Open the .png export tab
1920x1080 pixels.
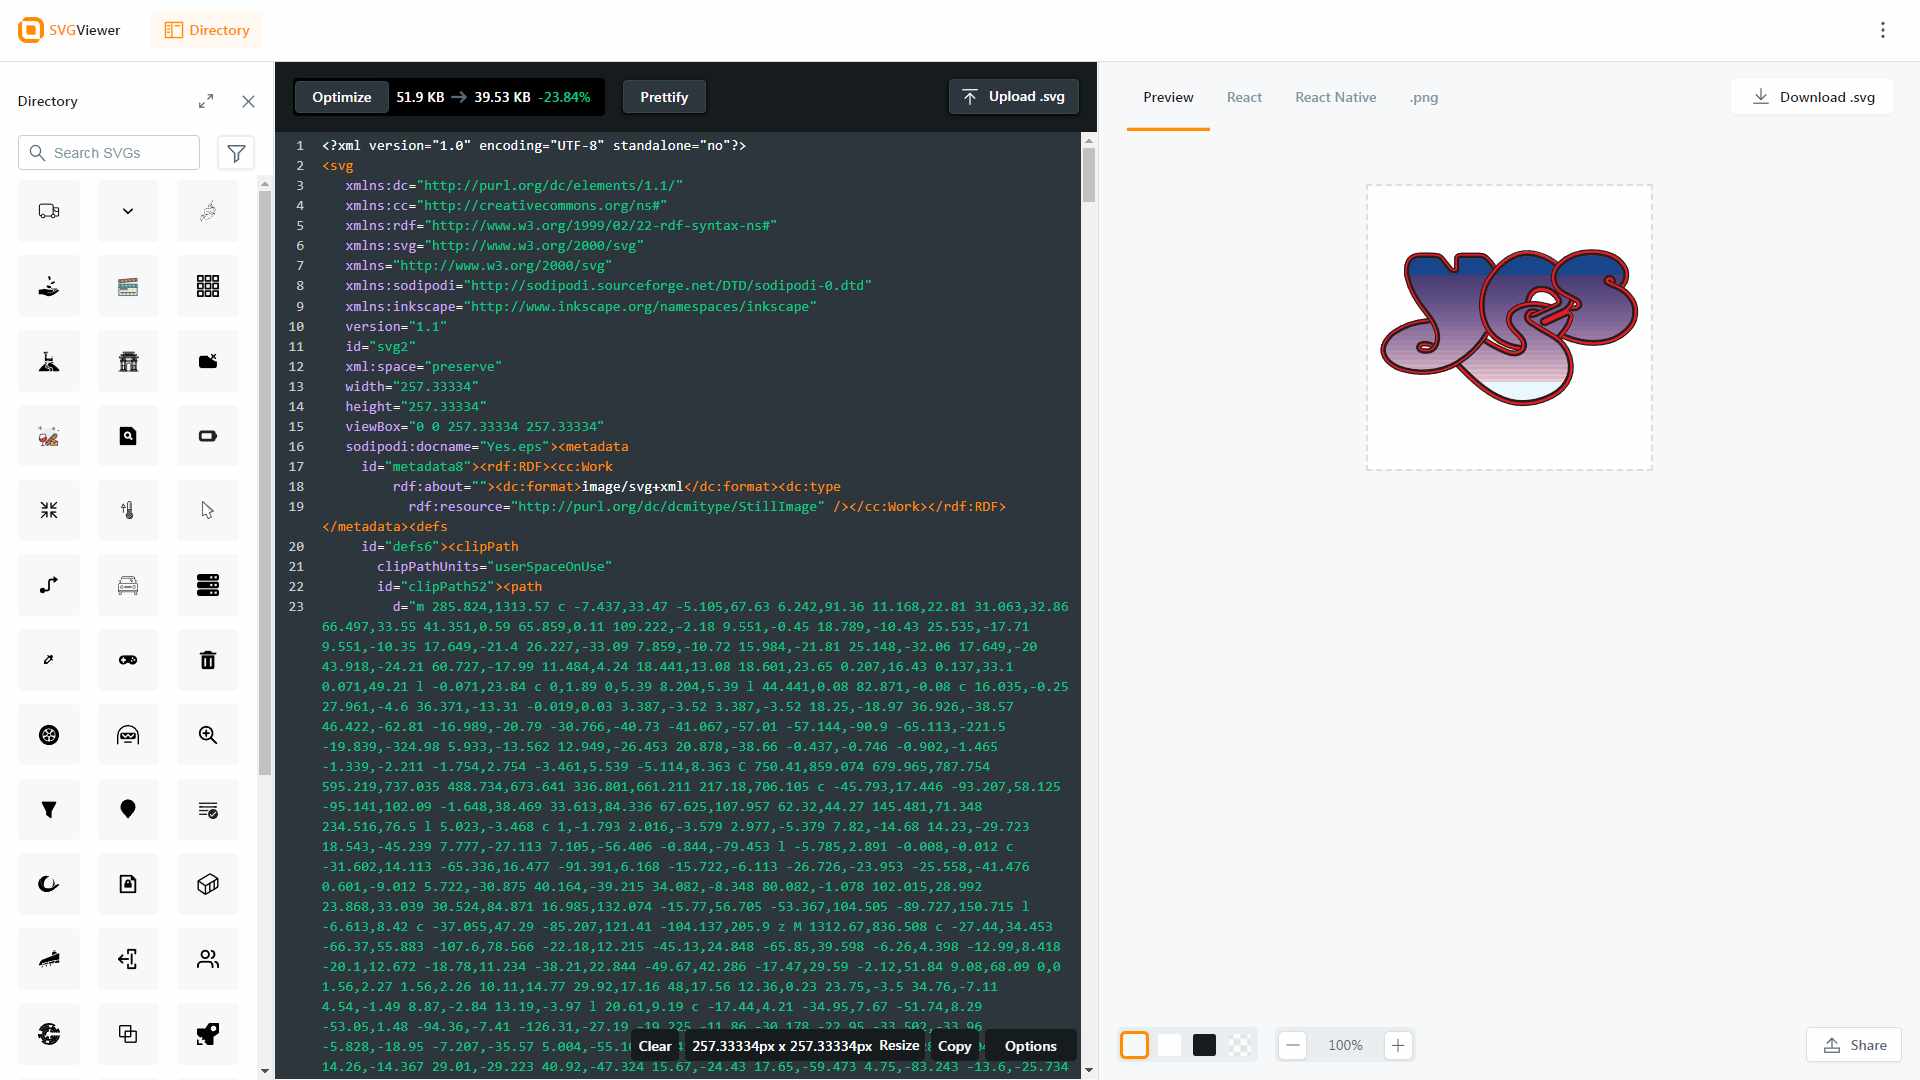(x=1423, y=97)
